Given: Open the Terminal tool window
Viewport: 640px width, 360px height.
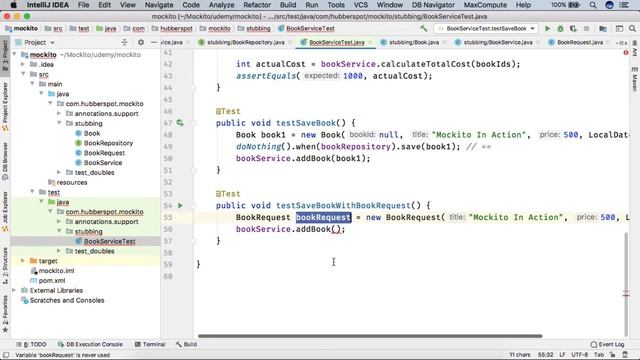Looking at the screenshot, I should point(150,344).
